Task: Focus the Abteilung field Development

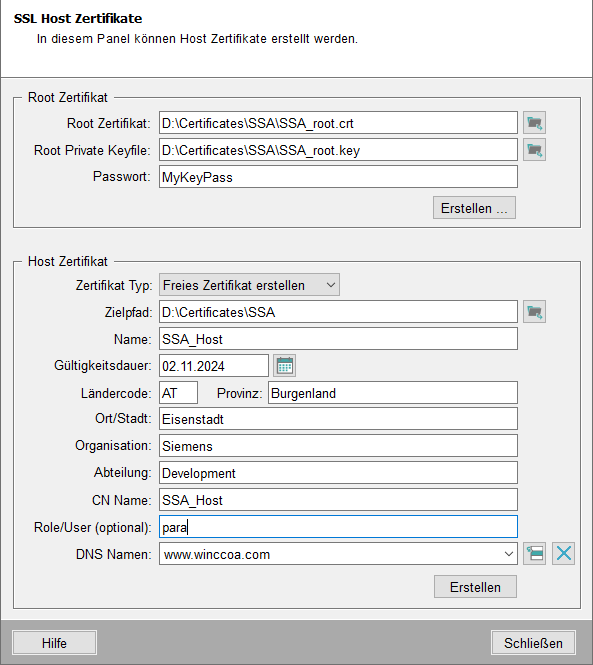Action: [338, 473]
